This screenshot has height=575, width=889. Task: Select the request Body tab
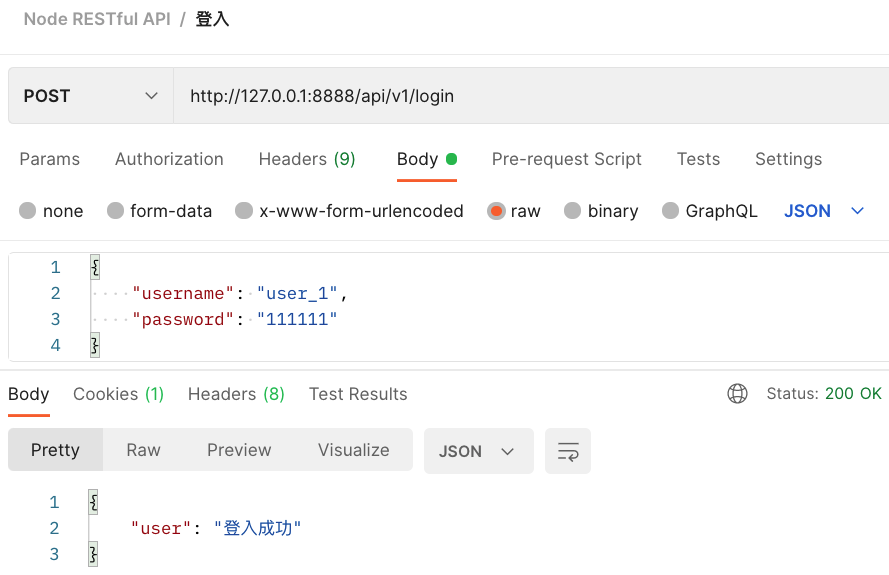point(426,159)
